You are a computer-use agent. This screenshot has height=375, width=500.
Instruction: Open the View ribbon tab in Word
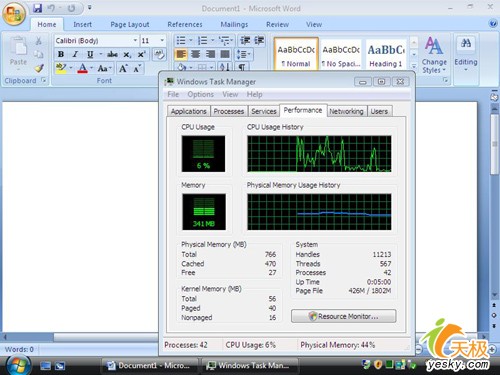coord(314,24)
